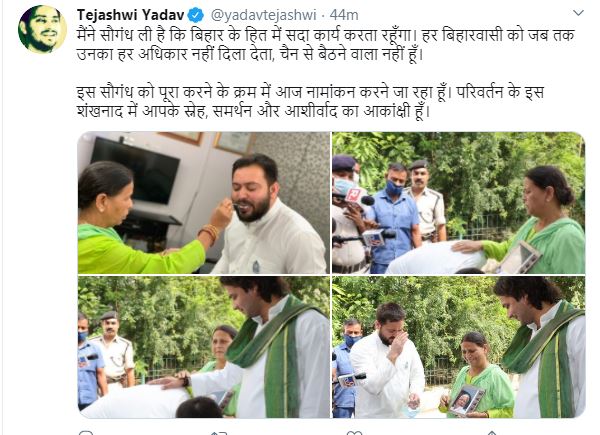Open Tejashwi Yadav's profile avatar
This screenshot has height=435, width=600.
point(42,29)
